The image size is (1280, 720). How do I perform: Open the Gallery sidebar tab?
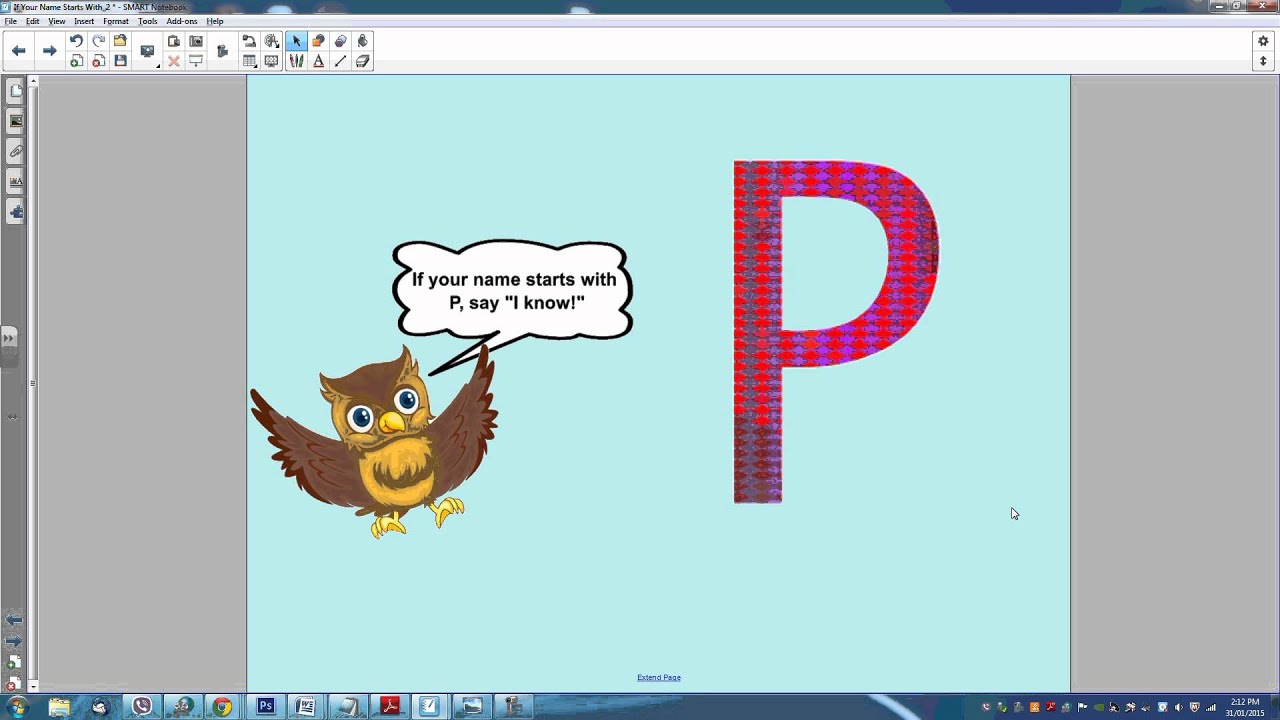[x=15, y=121]
